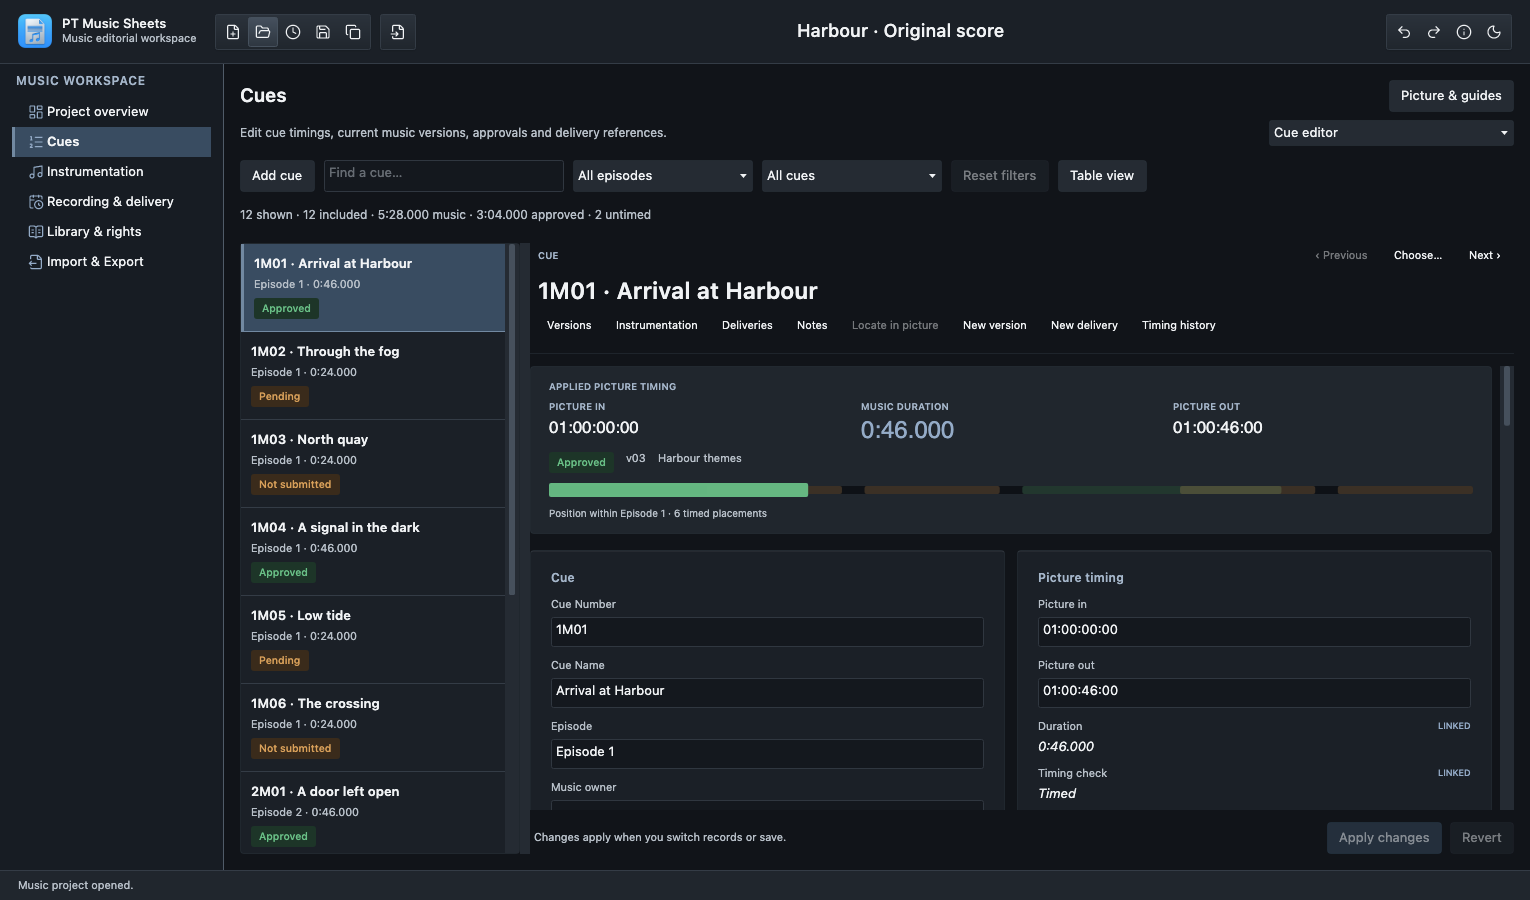1530x900 pixels.
Task: Click the green segment in placement bar
Action: (x=678, y=490)
